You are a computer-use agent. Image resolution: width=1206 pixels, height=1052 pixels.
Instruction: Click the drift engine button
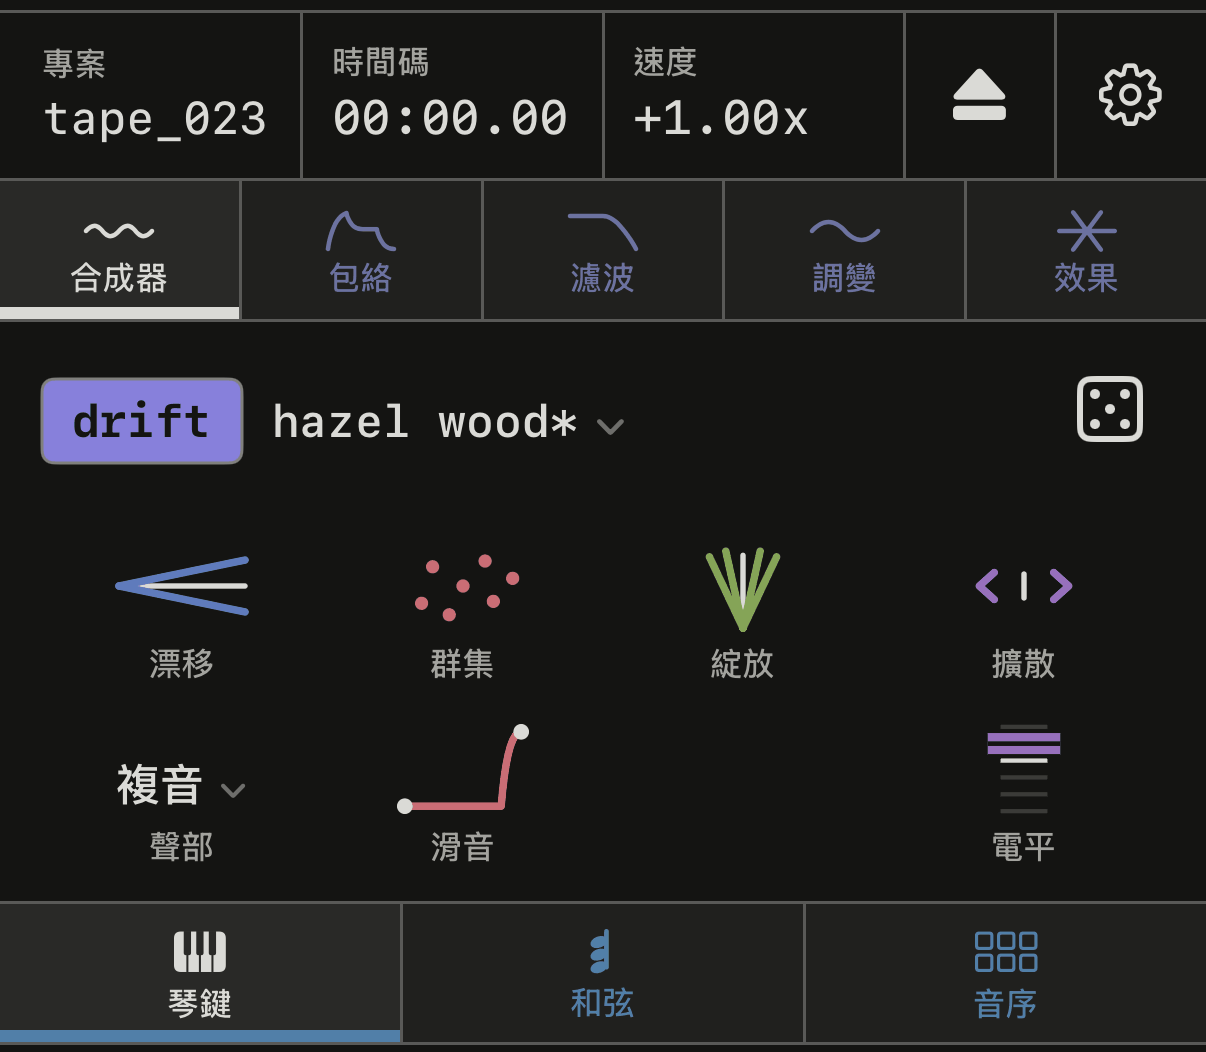click(142, 421)
